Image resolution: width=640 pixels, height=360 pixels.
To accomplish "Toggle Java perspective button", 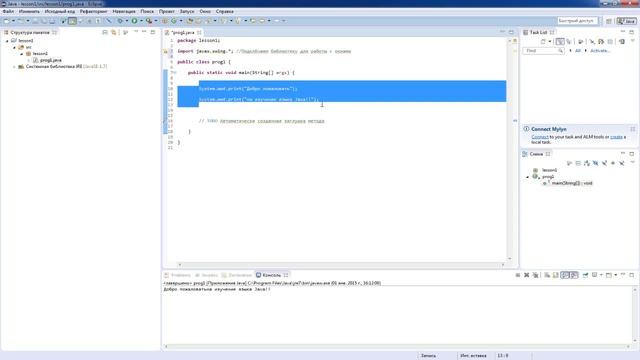I will coord(627,21).
